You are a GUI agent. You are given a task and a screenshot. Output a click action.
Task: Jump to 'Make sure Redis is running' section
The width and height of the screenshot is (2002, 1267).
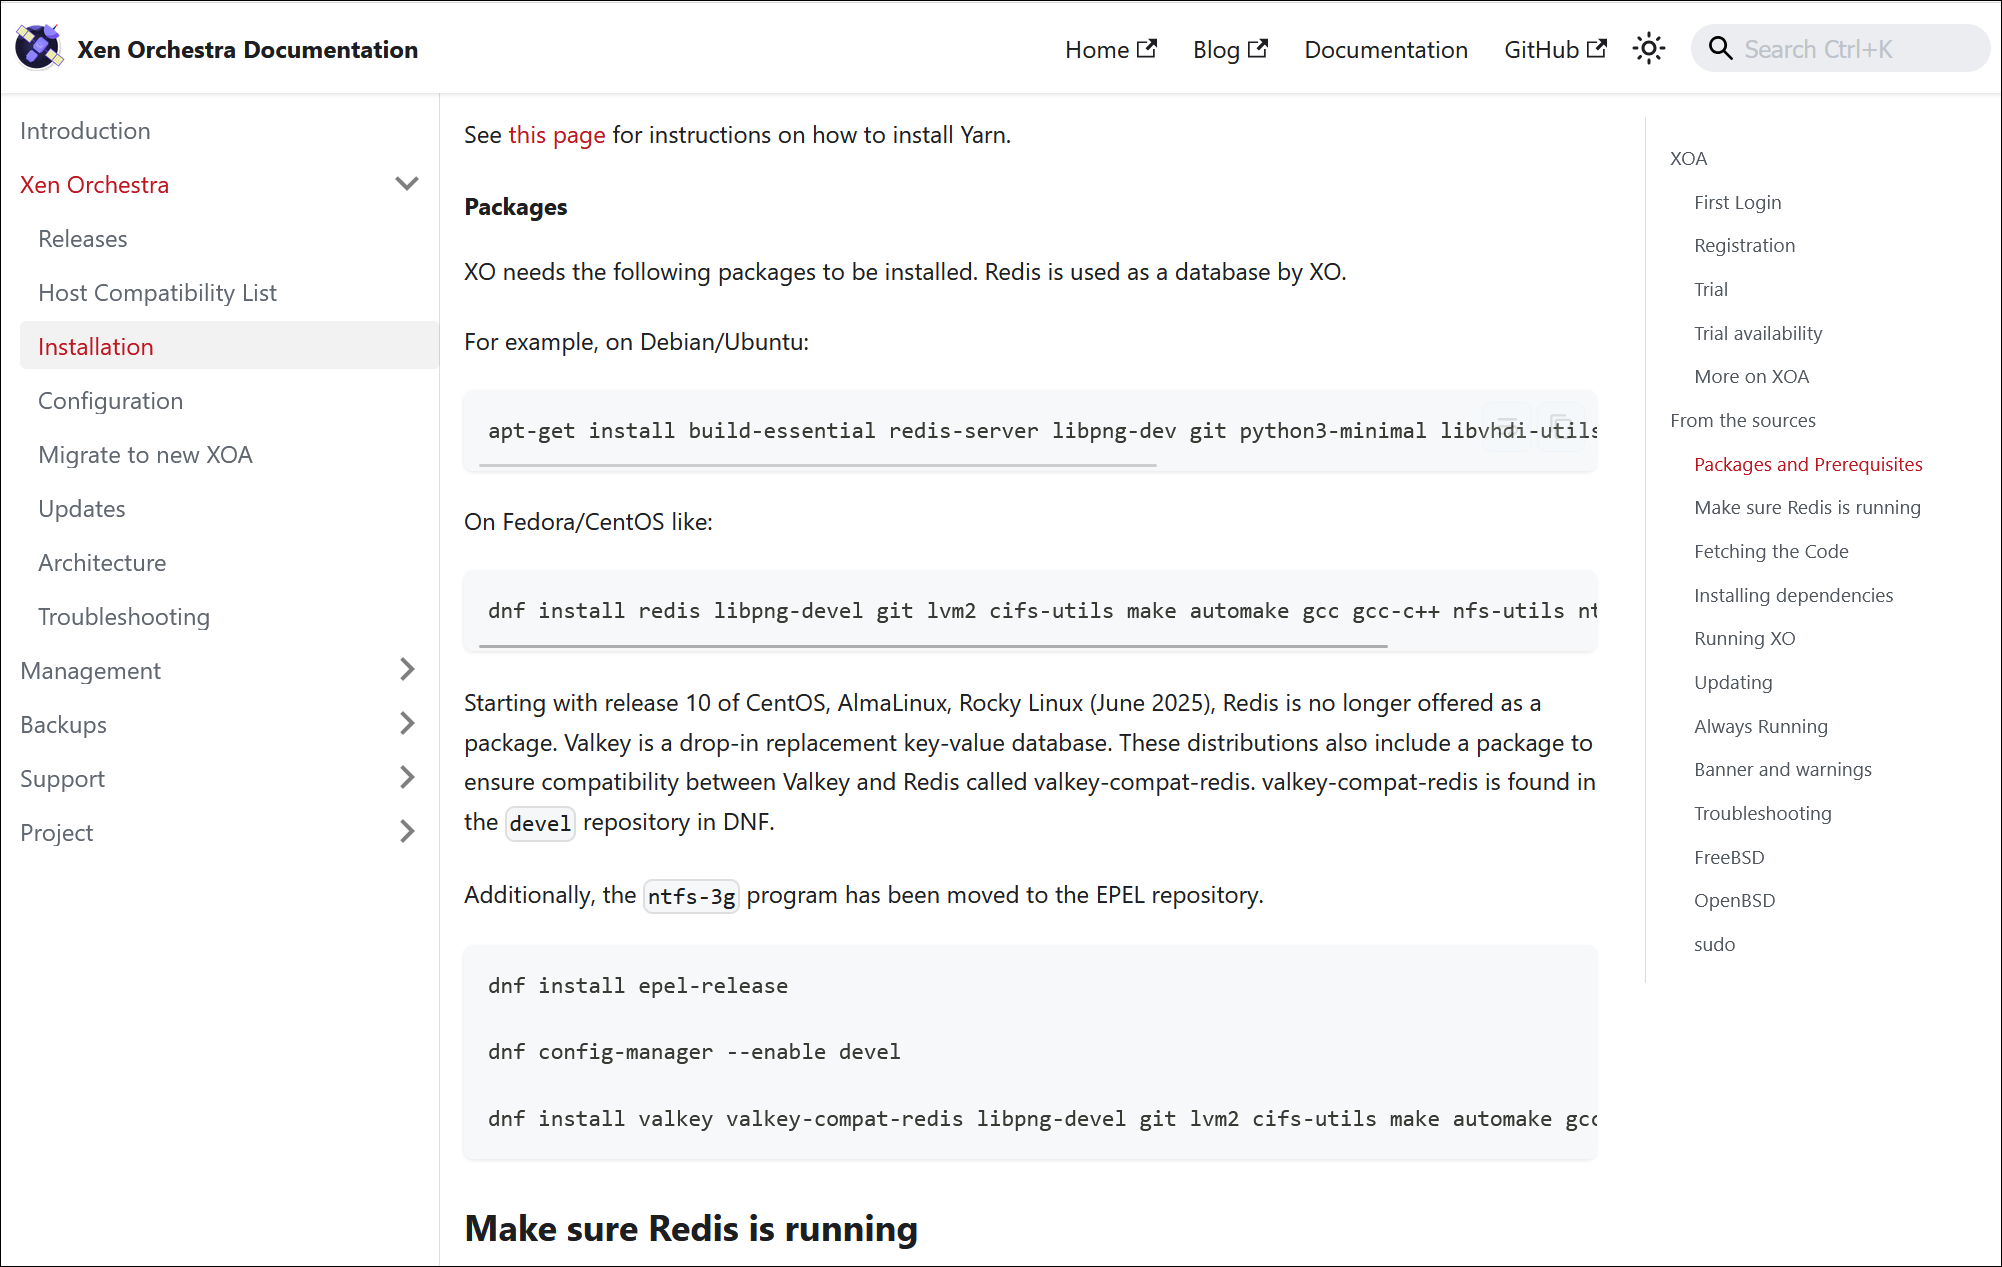1806,508
